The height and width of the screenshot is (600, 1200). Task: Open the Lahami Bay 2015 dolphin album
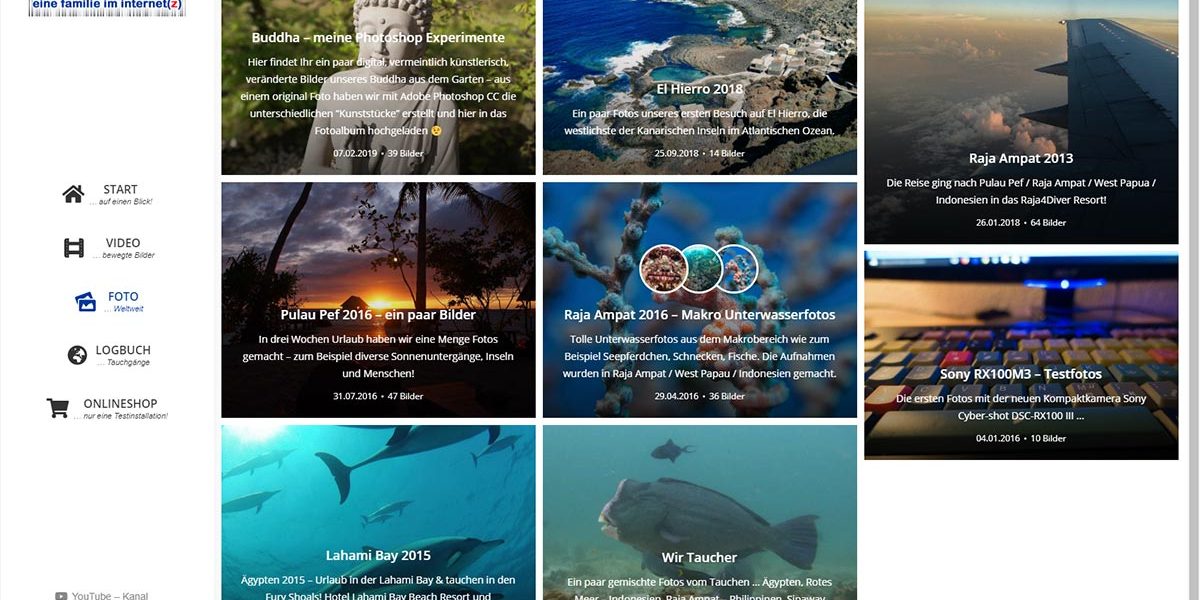point(378,555)
